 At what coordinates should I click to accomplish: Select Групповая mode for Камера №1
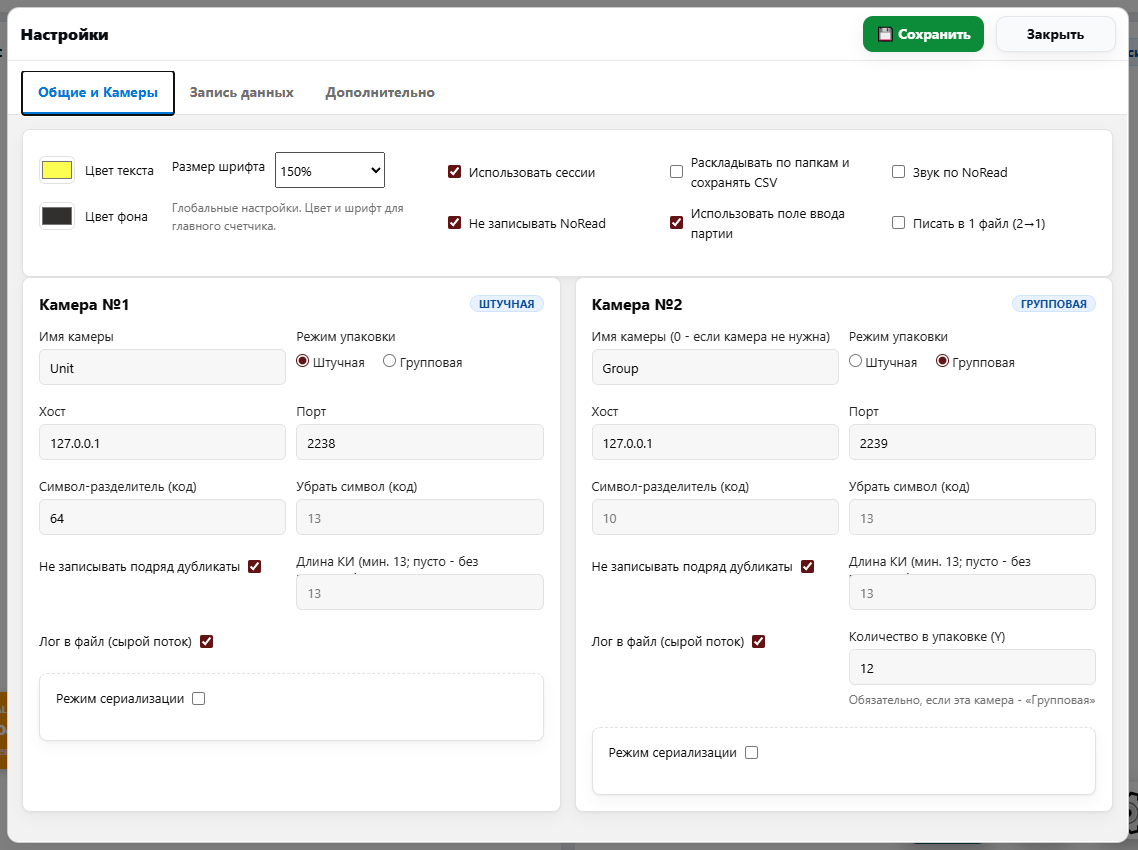pyautogui.click(x=390, y=361)
